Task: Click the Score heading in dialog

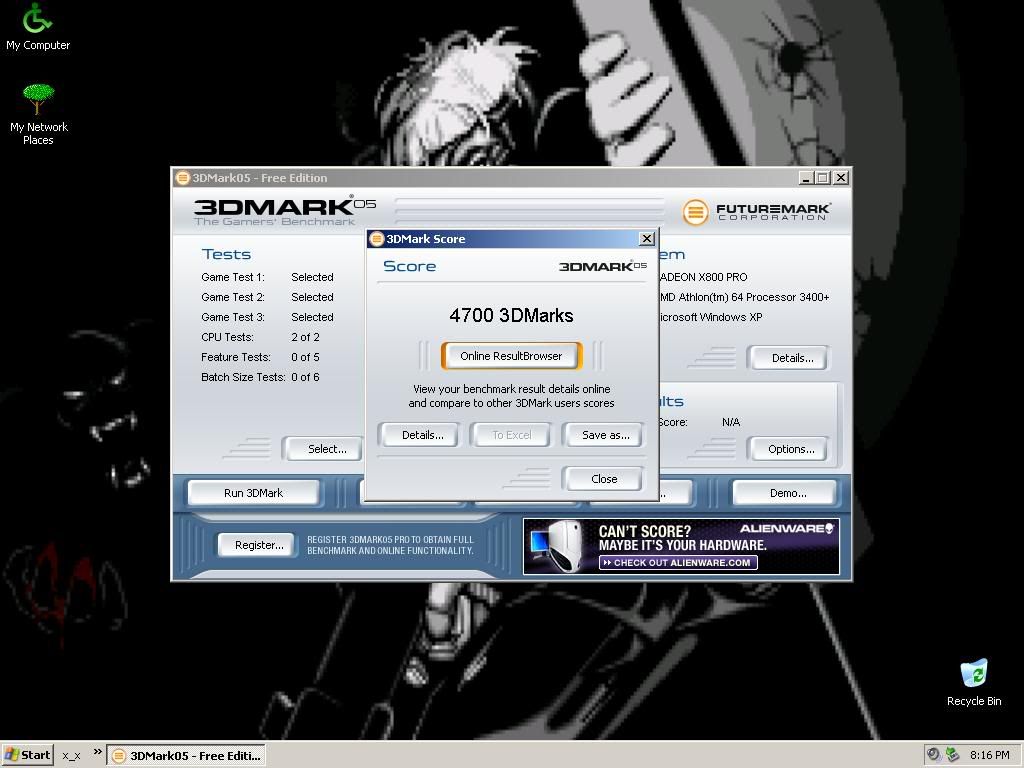Action: (x=409, y=266)
